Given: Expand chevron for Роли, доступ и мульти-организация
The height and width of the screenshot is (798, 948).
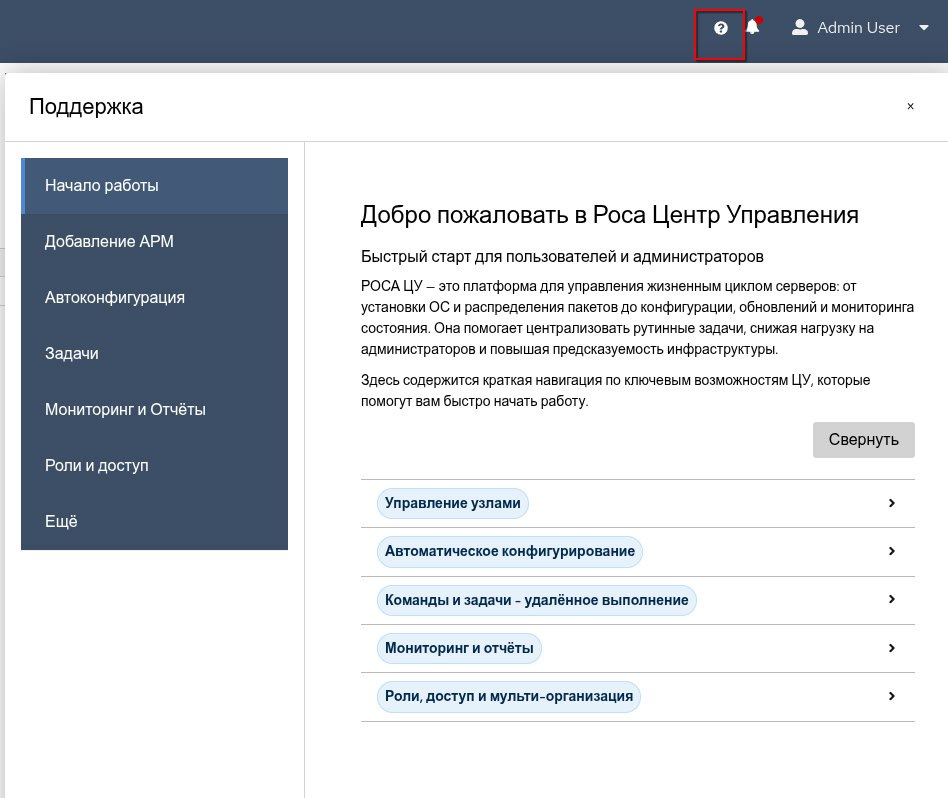Looking at the screenshot, I should coord(891,696).
